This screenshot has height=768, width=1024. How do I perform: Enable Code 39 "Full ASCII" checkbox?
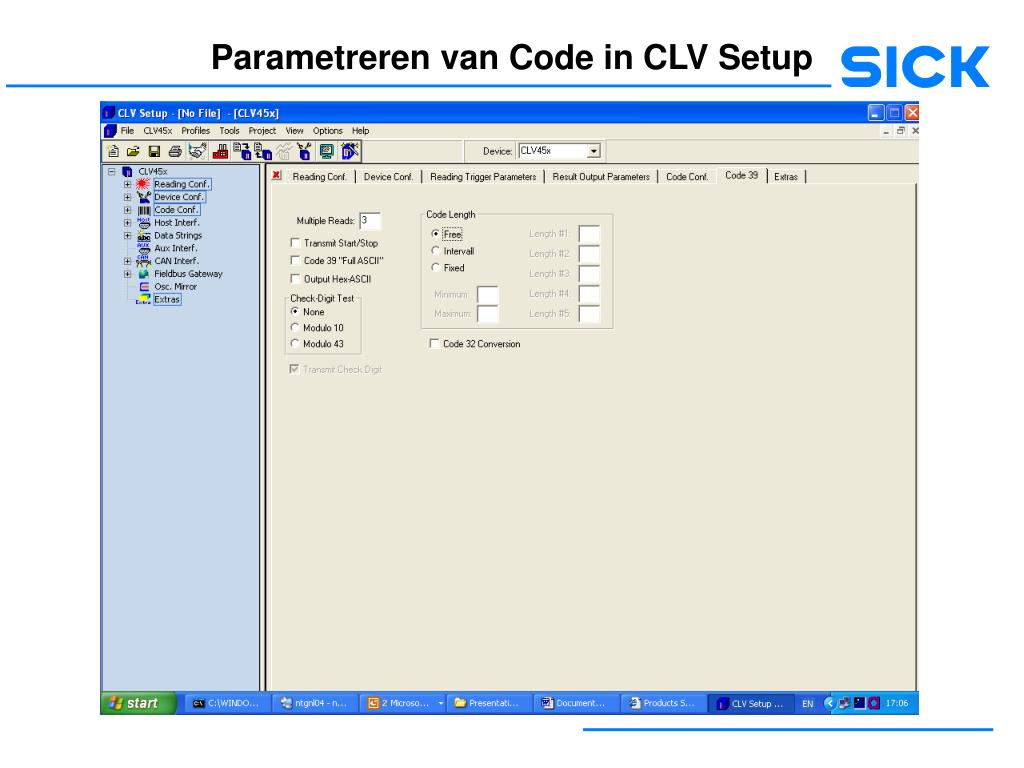295,261
